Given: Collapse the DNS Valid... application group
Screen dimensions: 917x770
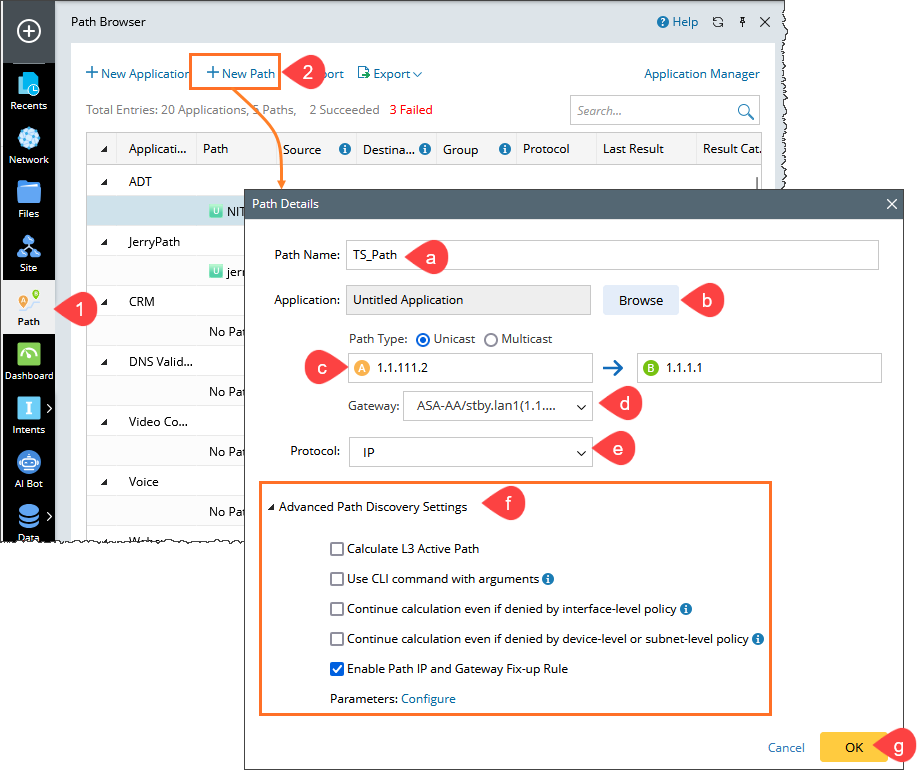Looking at the screenshot, I should pyautogui.click(x=104, y=362).
